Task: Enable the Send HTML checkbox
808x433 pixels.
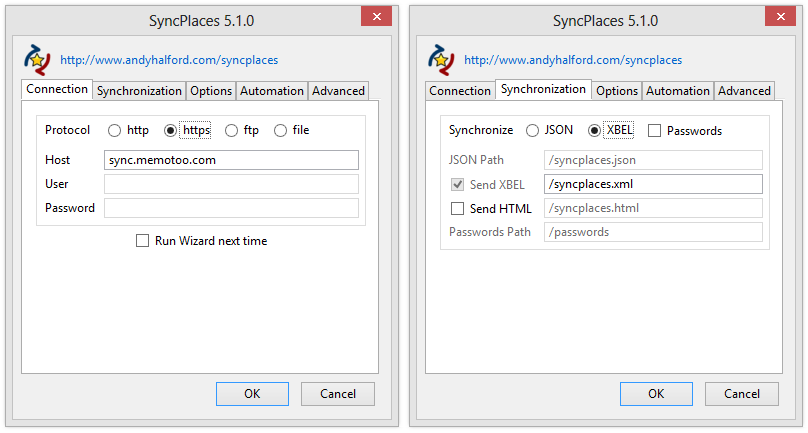Action: tap(457, 208)
